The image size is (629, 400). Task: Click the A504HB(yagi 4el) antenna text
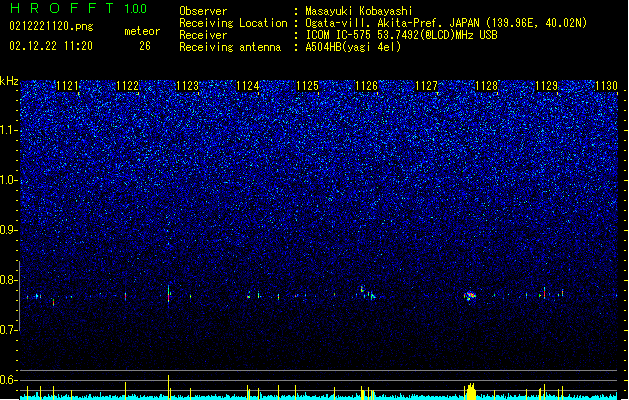pos(353,47)
